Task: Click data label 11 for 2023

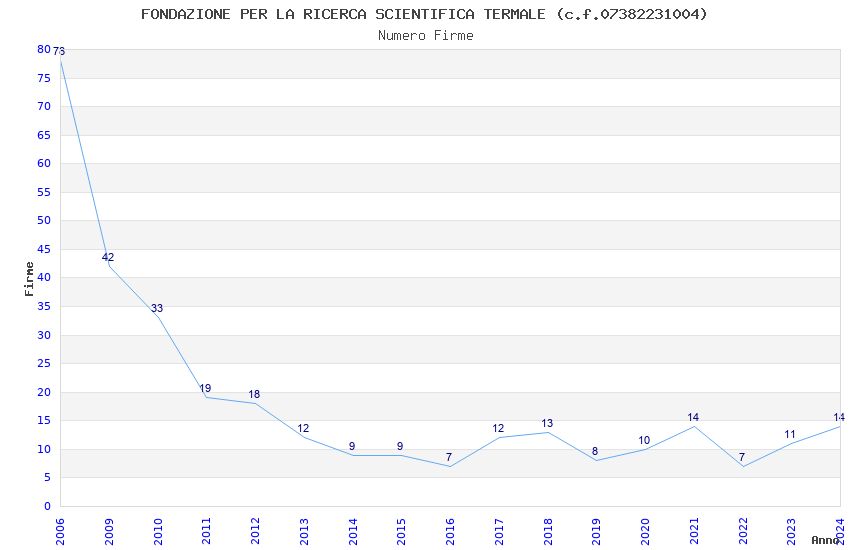Action: point(790,435)
